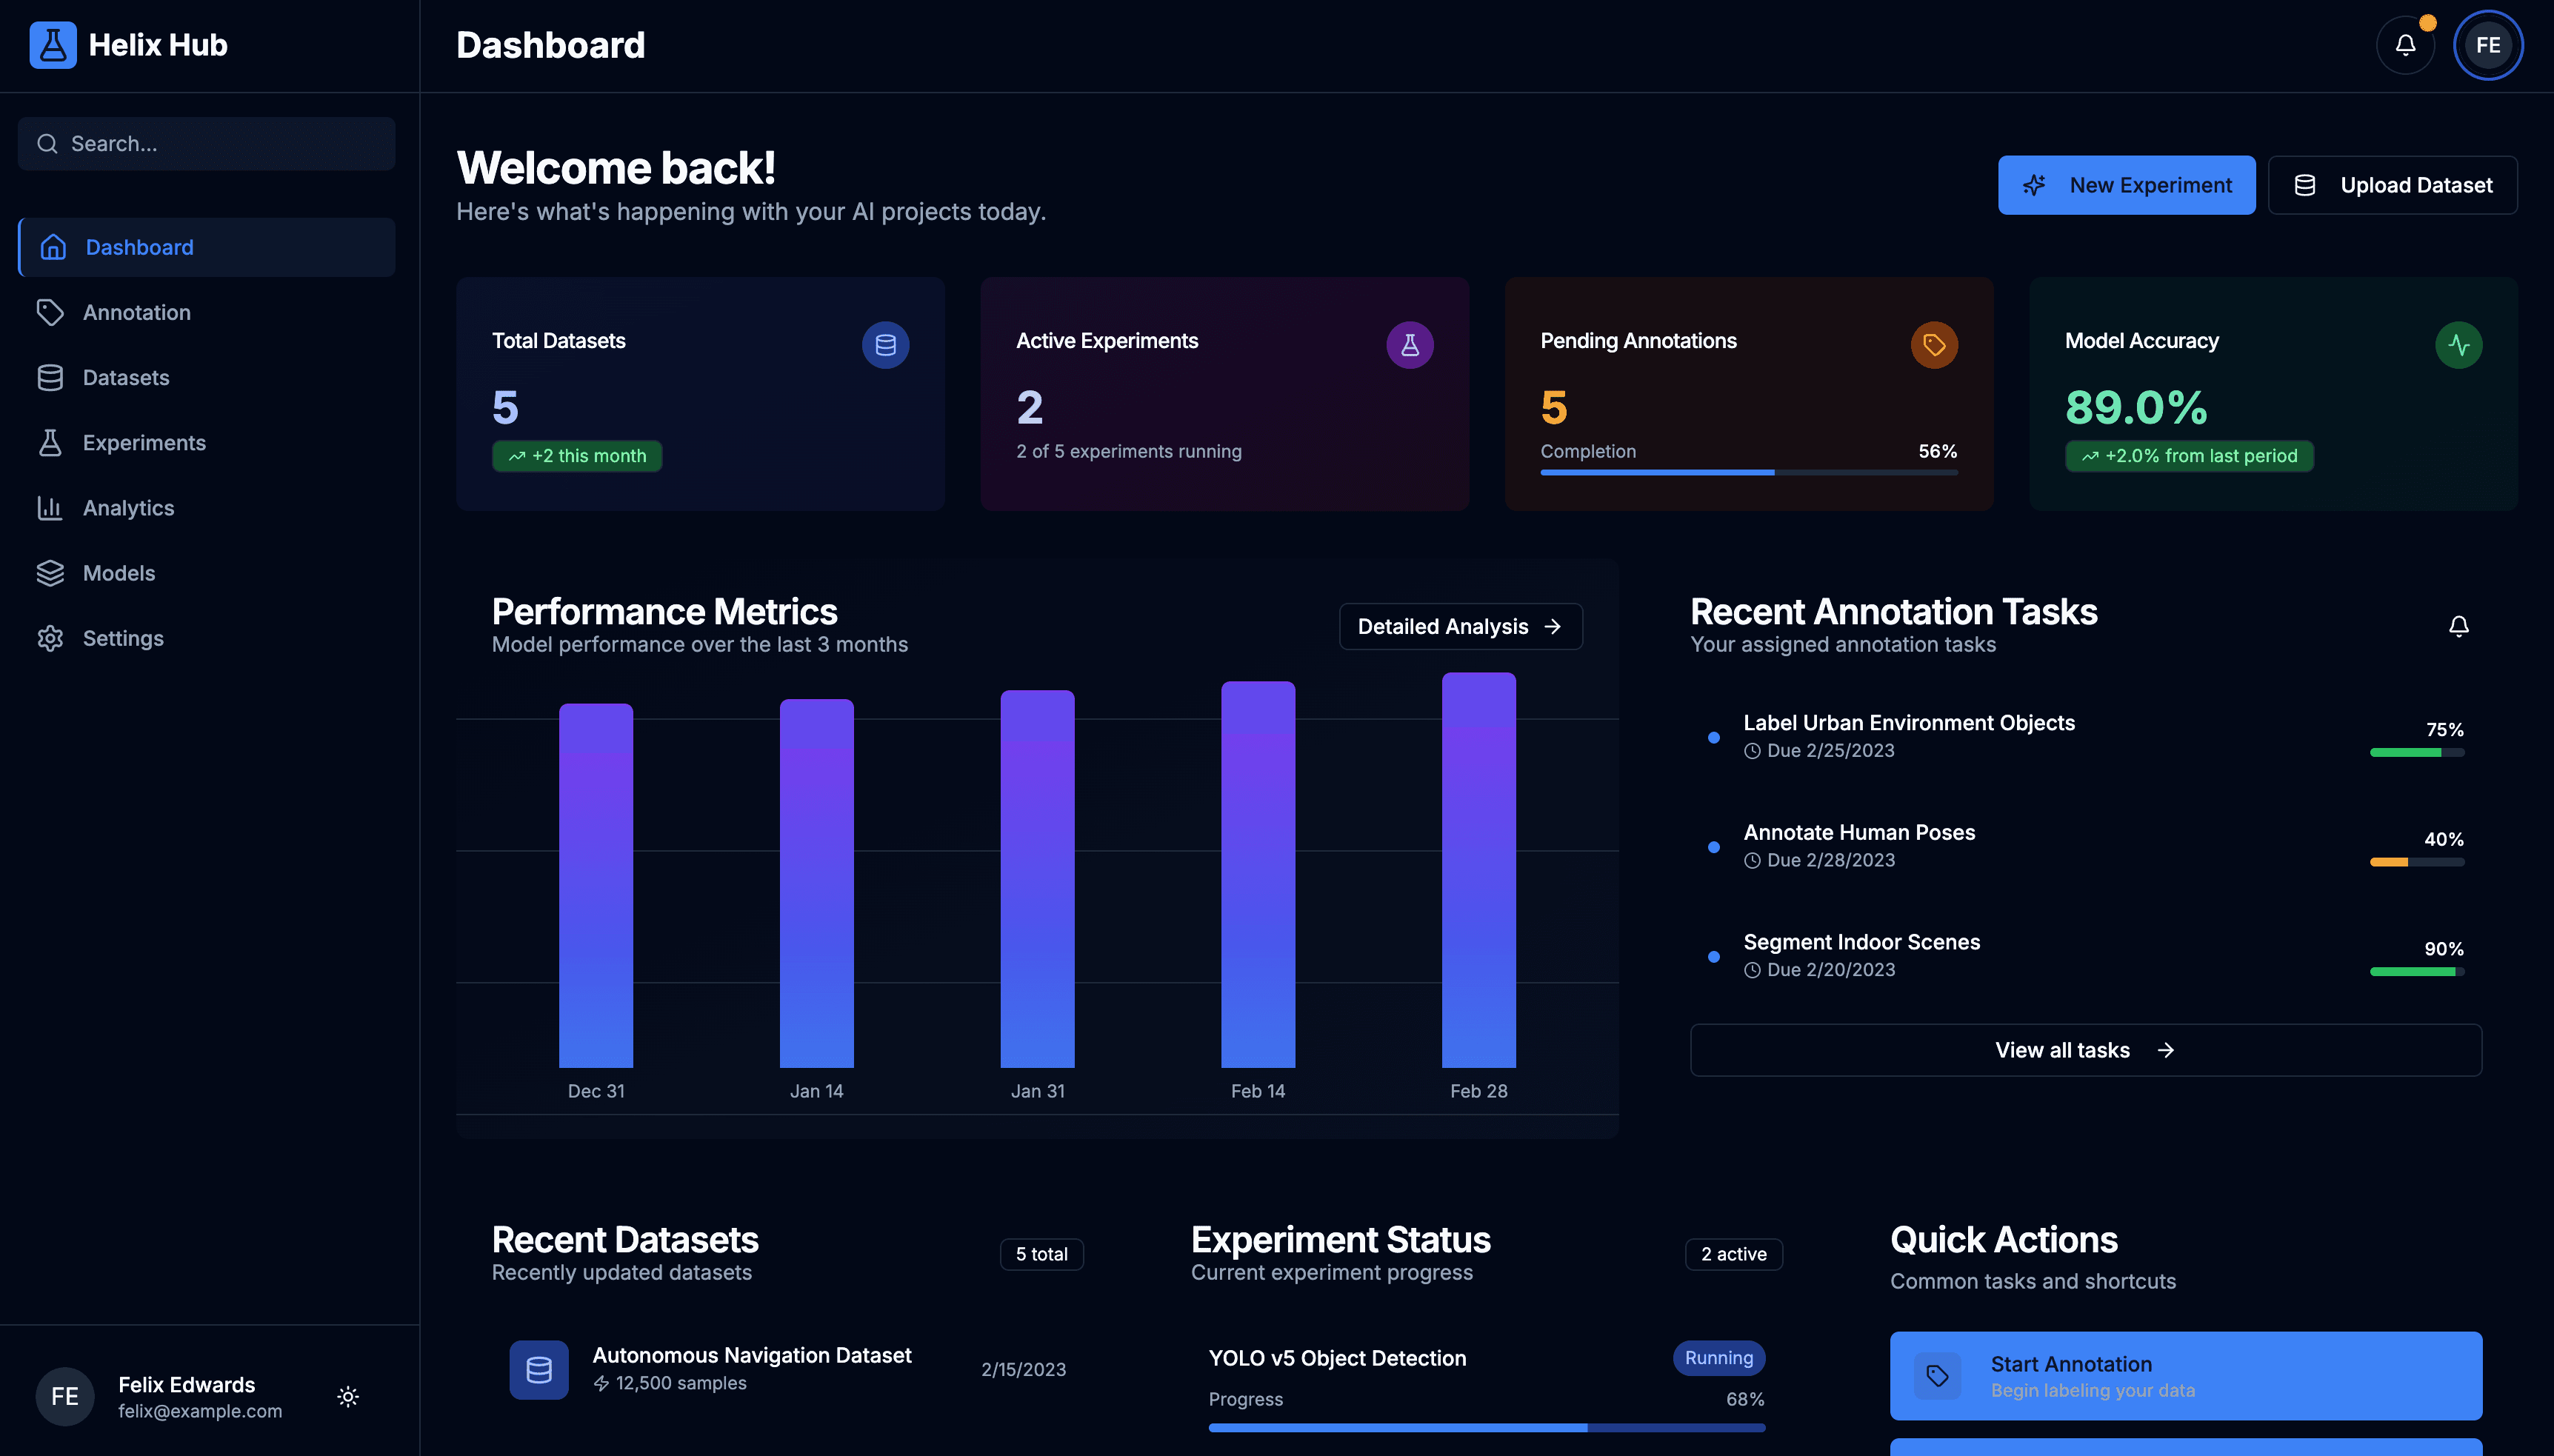Click inside the search field
This screenshot has height=1456, width=2554.
[206, 143]
